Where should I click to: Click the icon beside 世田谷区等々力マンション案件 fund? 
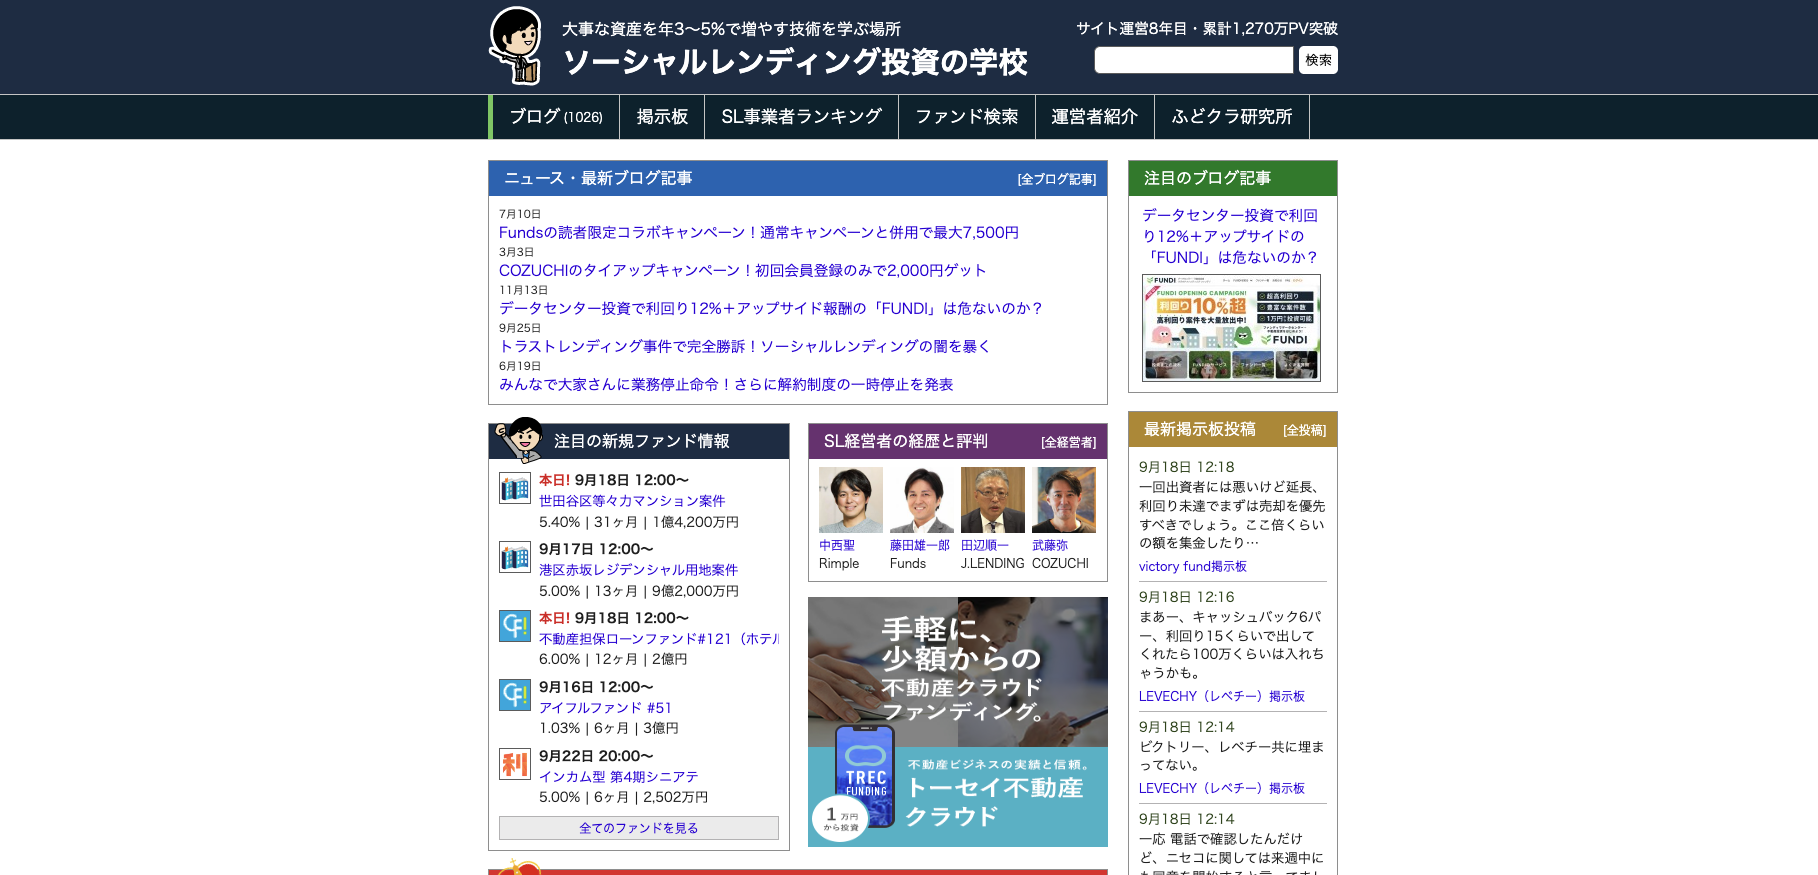pos(515,489)
